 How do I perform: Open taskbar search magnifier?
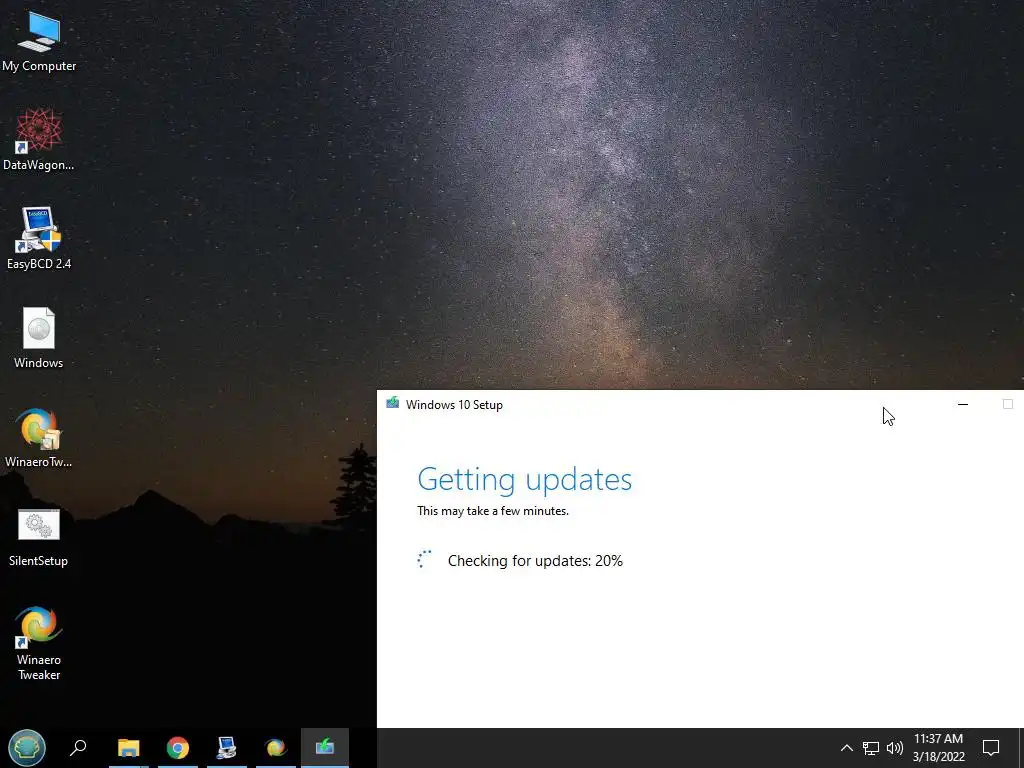click(x=78, y=748)
